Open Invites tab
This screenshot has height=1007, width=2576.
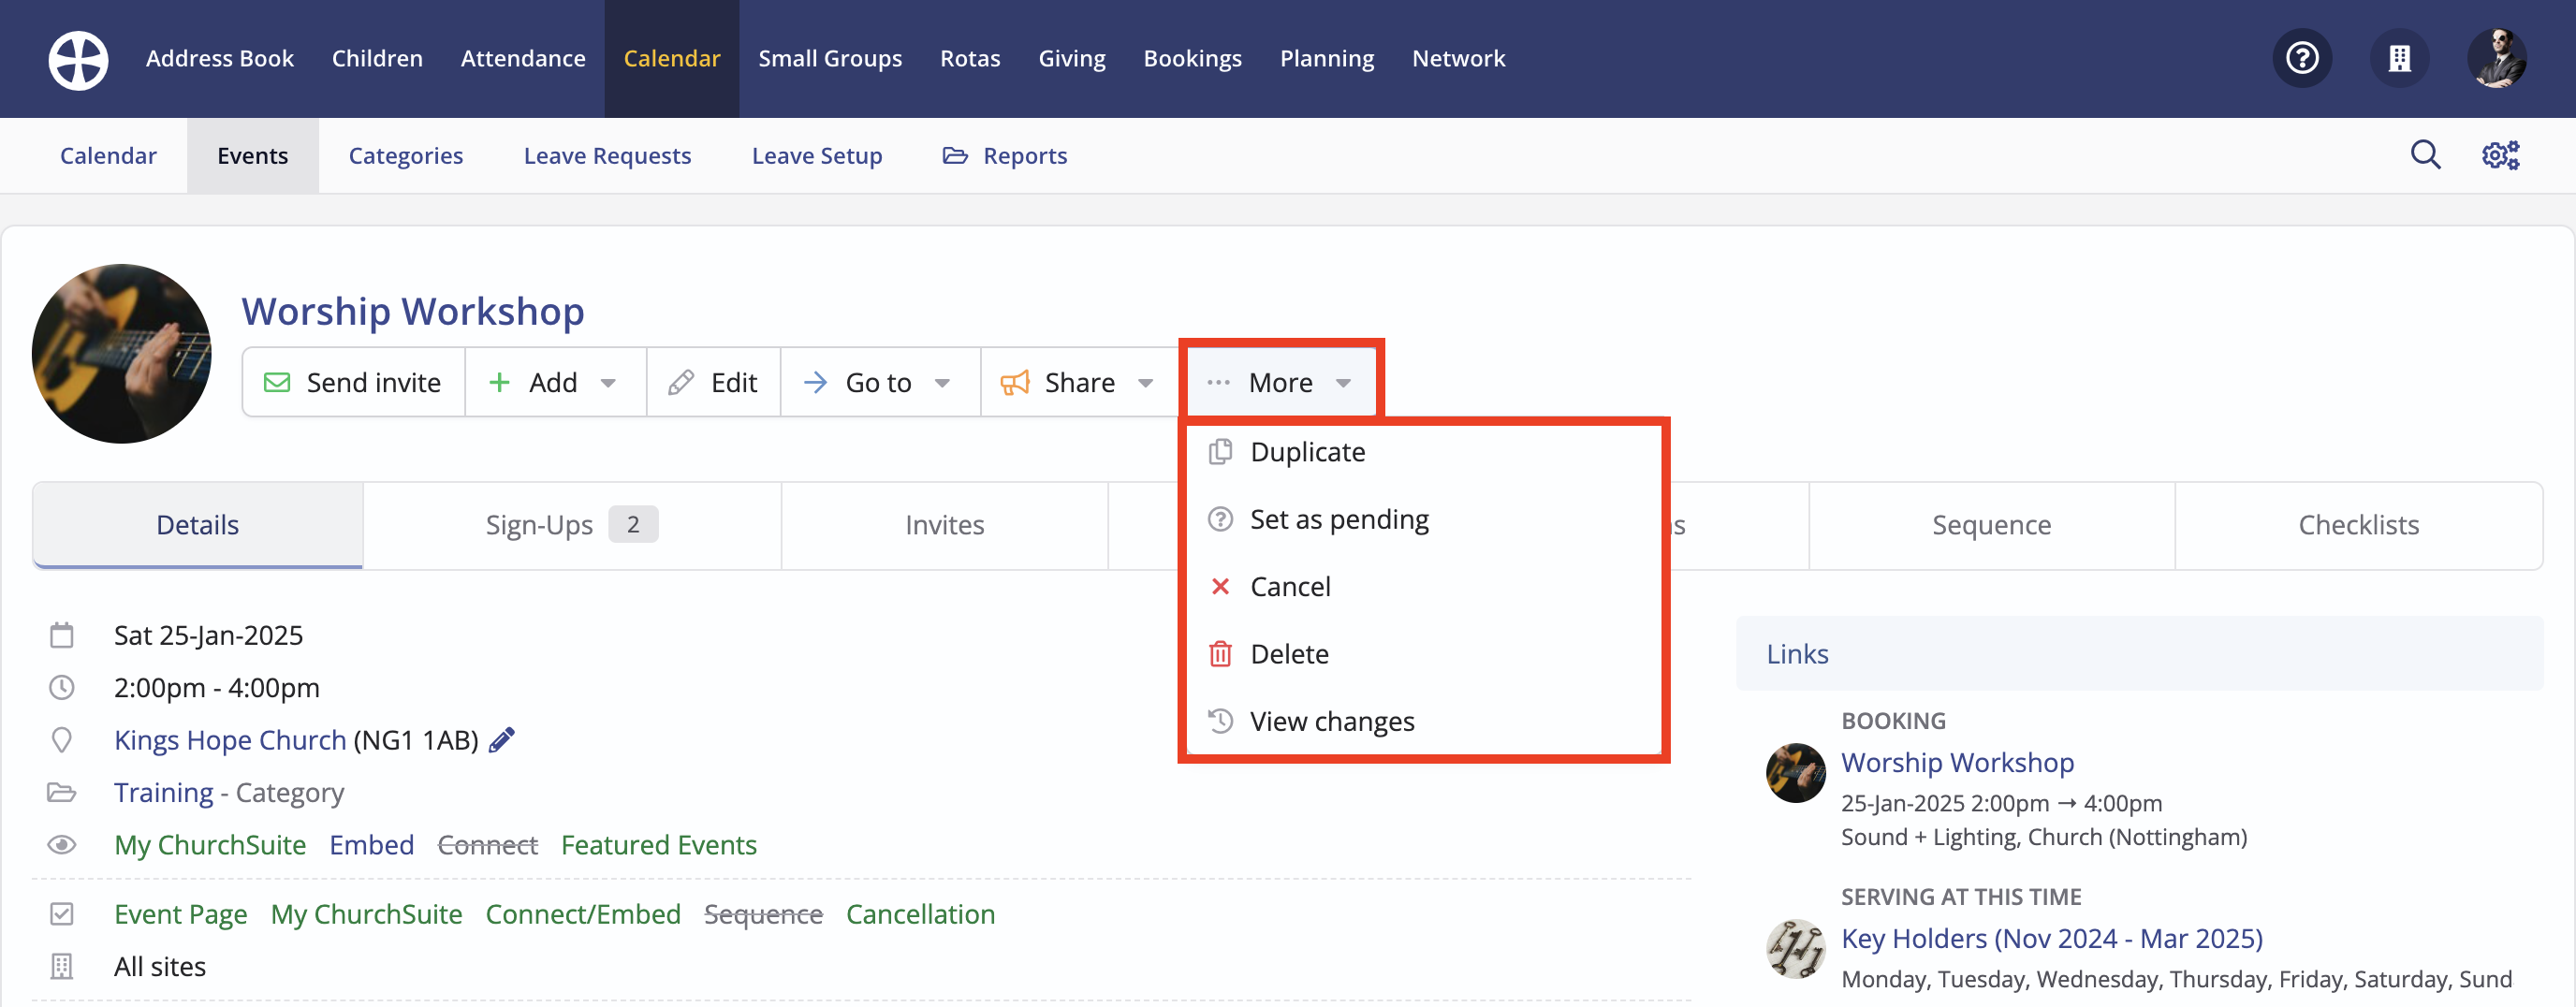[x=944, y=525]
